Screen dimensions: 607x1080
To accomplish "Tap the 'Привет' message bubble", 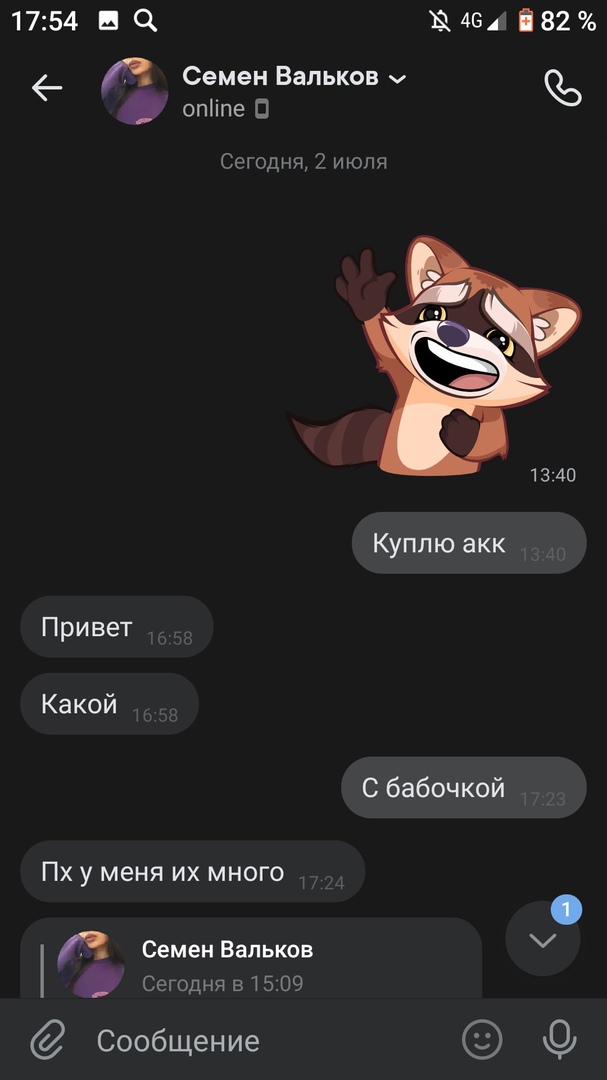I will (x=116, y=627).
